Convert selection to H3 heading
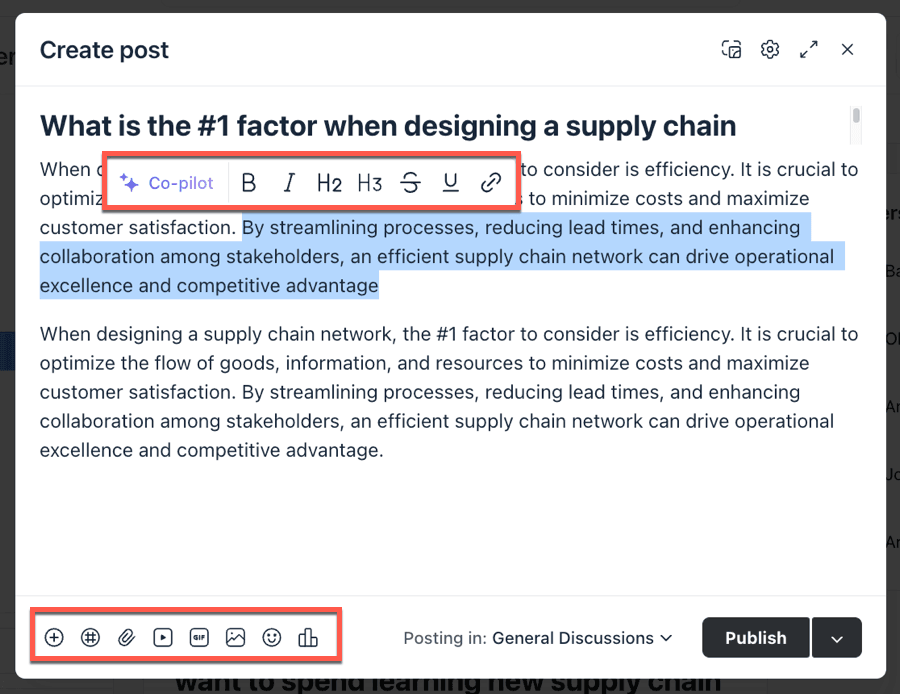Image resolution: width=900 pixels, height=694 pixels. click(370, 183)
